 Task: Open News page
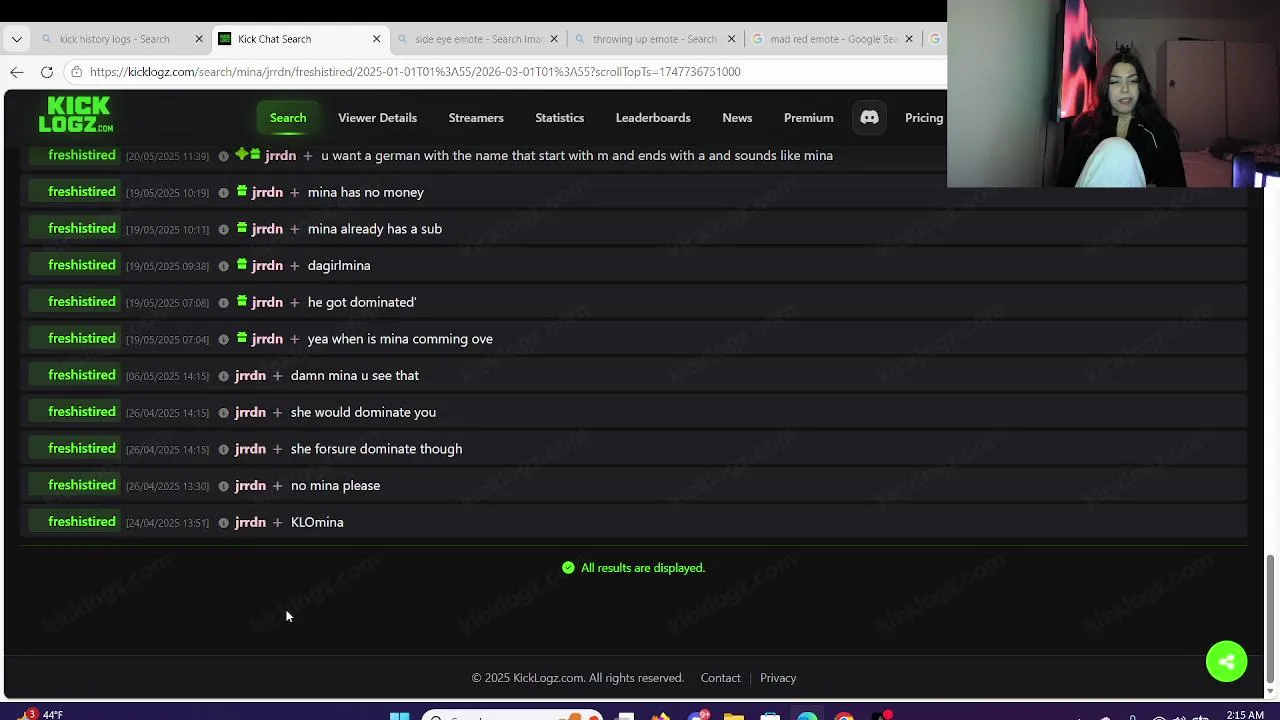point(737,118)
